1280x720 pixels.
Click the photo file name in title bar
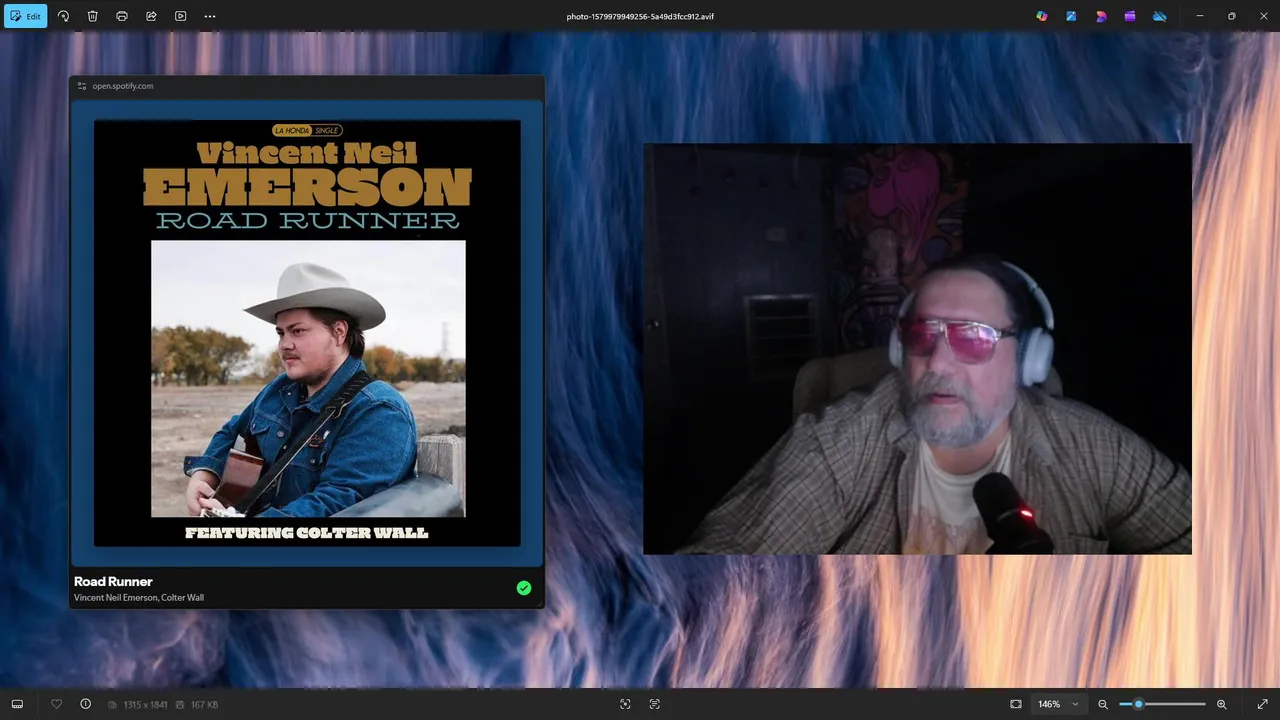tap(640, 17)
